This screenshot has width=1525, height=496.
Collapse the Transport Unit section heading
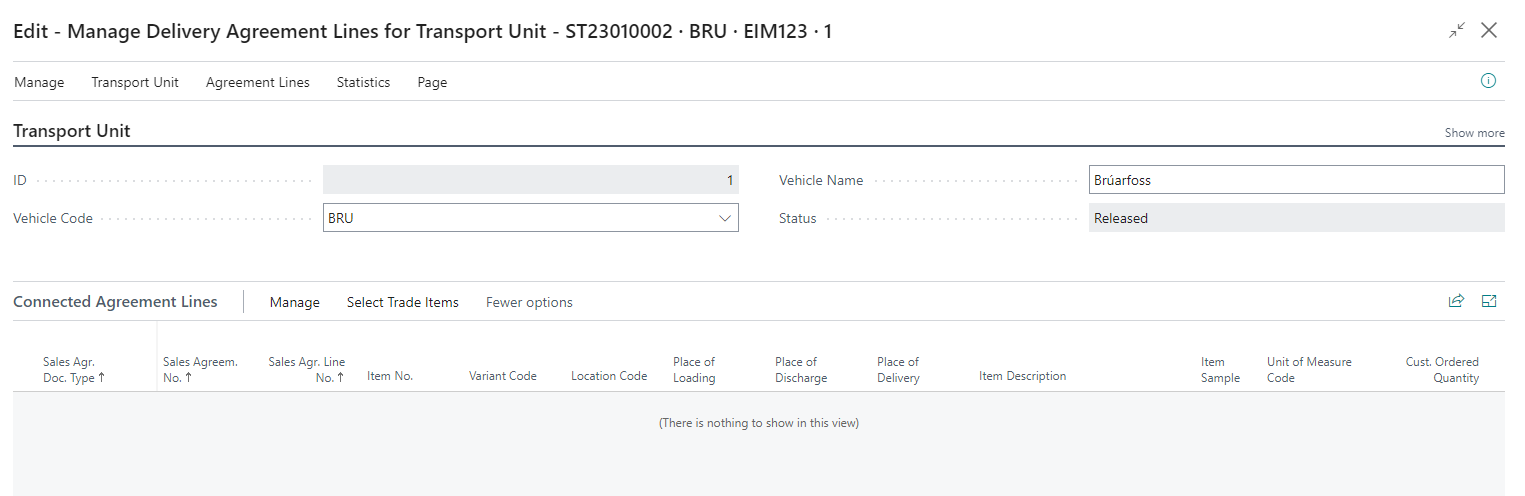pyautogui.click(x=72, y=131)
